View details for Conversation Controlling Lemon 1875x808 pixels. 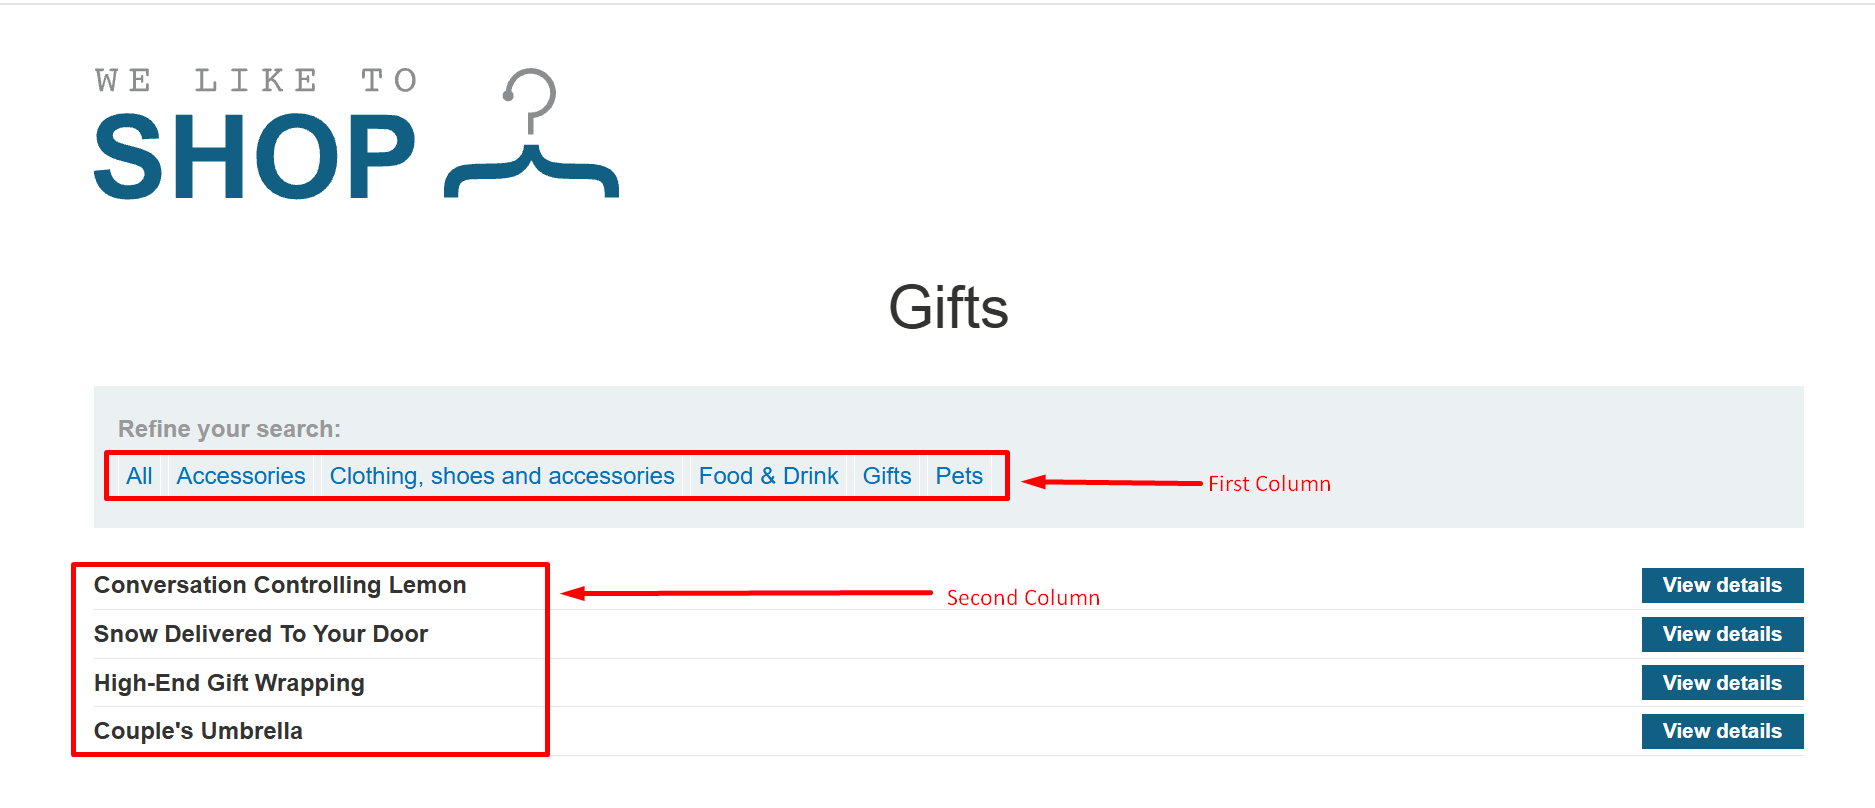click(x=1722, y=585)
